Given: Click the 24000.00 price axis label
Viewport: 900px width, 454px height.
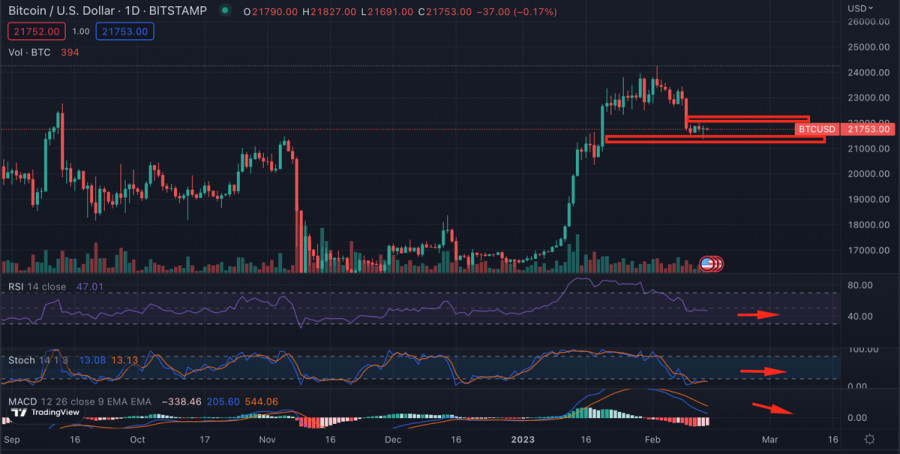Looking at the screenshot, I should pyautogui.click(x=868, y=72).
